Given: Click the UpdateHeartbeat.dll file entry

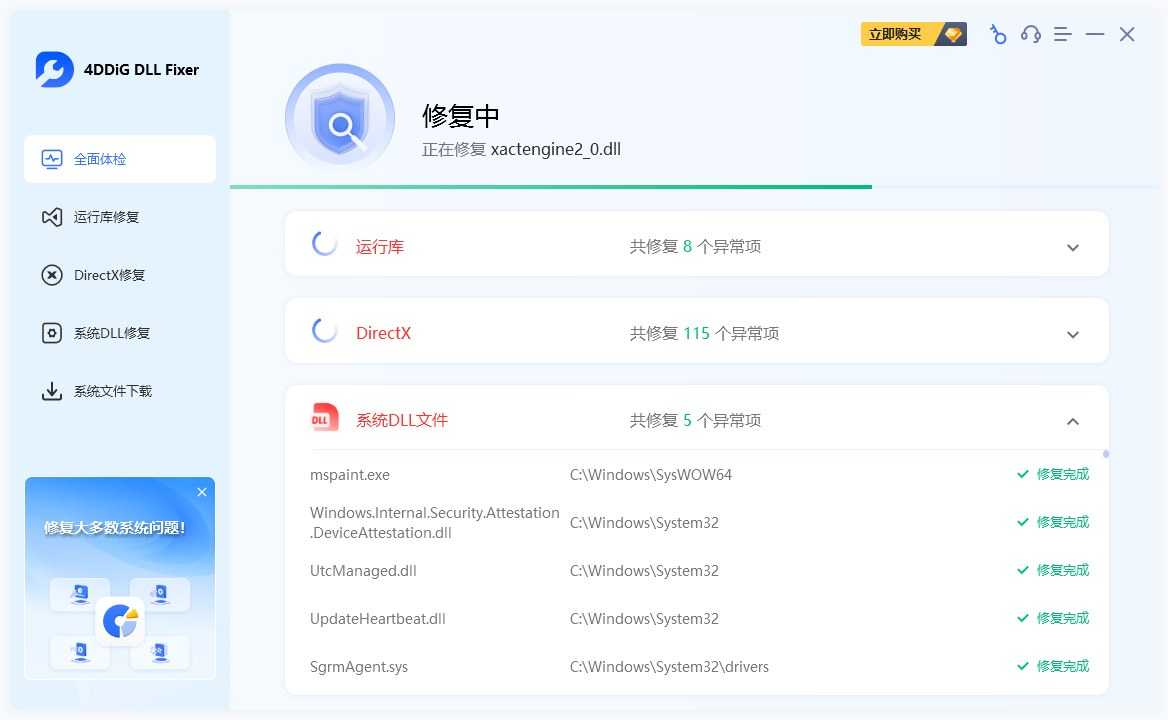Looking at the screenshot, I should pyautogui.click(x=378, y=619).
